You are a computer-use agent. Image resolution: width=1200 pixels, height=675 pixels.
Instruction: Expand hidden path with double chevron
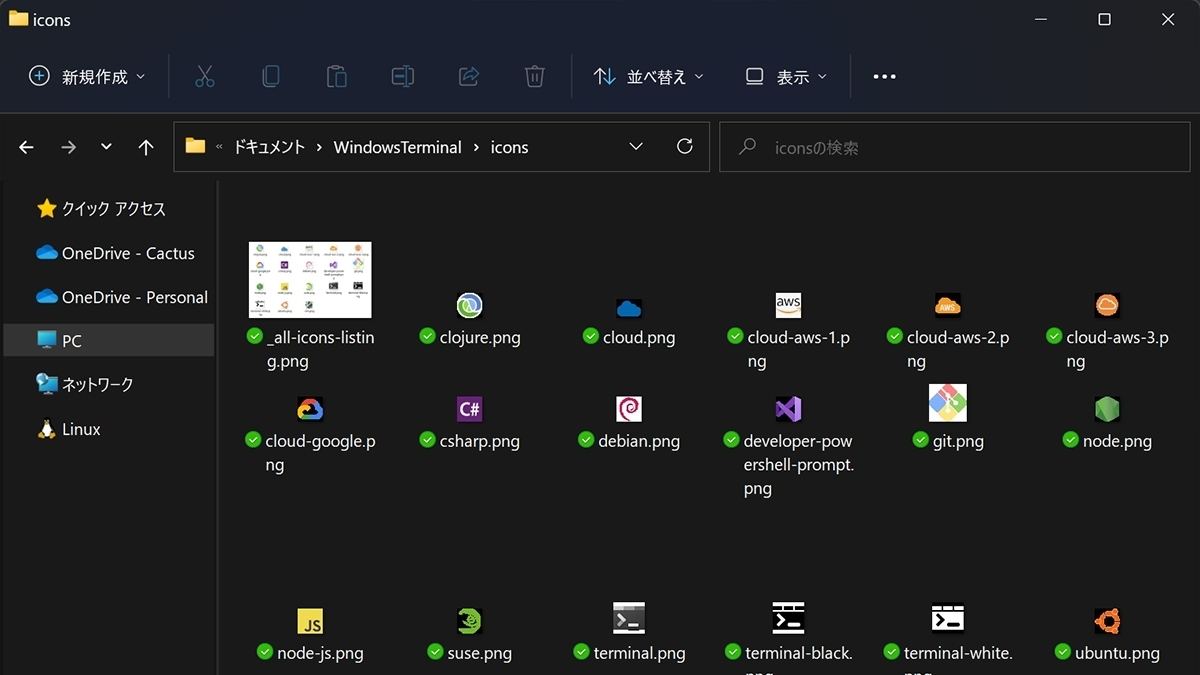pyautogui.click(x=219, y=147)
